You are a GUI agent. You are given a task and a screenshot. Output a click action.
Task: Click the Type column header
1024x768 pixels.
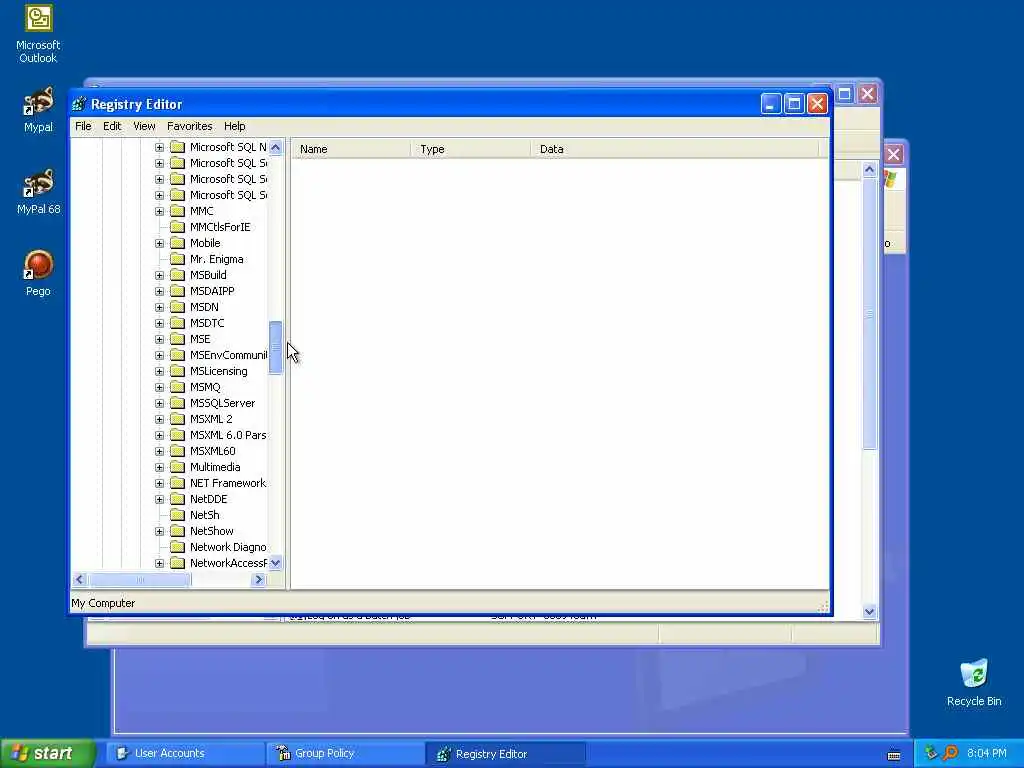pyautogui.click(x=470, y=149)
